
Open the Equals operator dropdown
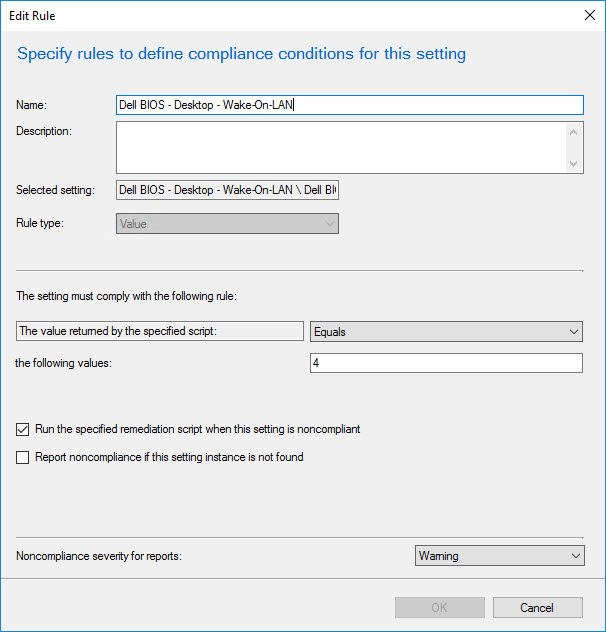(x=446, y=331)
